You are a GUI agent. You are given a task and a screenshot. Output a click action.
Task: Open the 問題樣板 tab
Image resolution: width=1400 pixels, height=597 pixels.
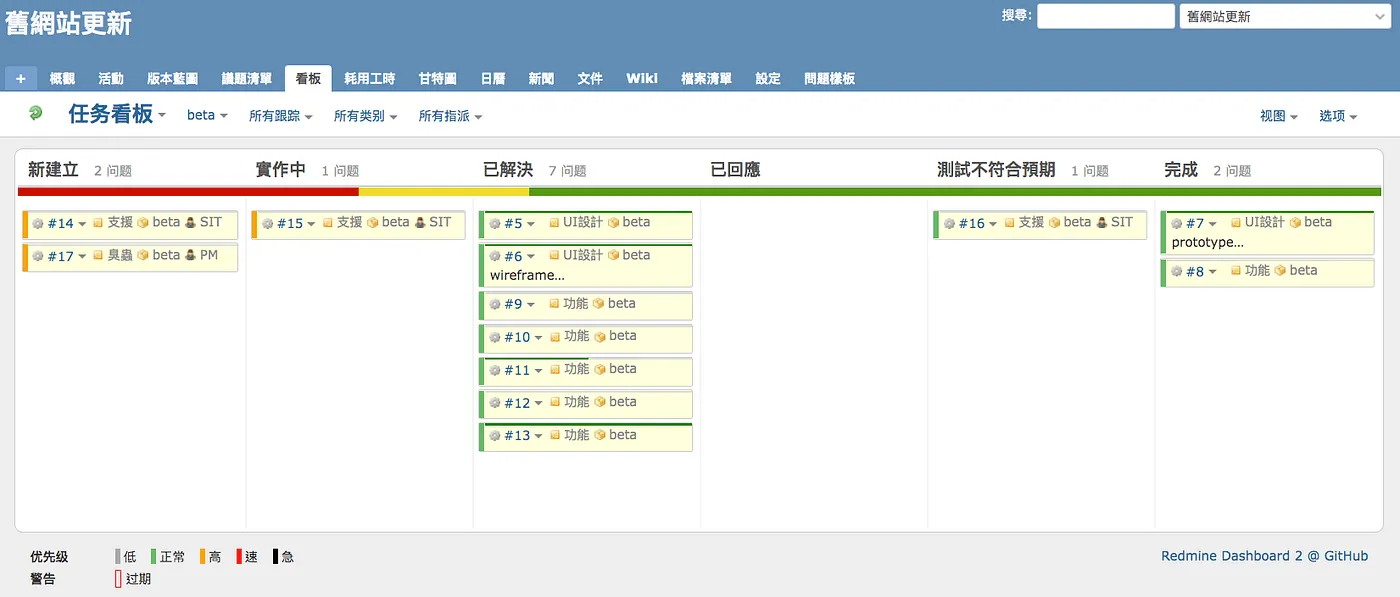(x=829, y=78)
